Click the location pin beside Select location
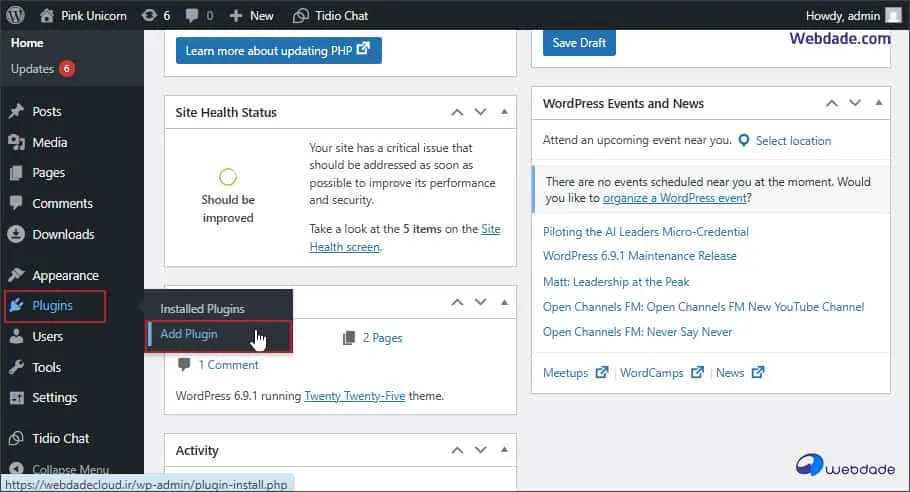The height and width of the screenshot is (492, 910). [x=744, y=141]
